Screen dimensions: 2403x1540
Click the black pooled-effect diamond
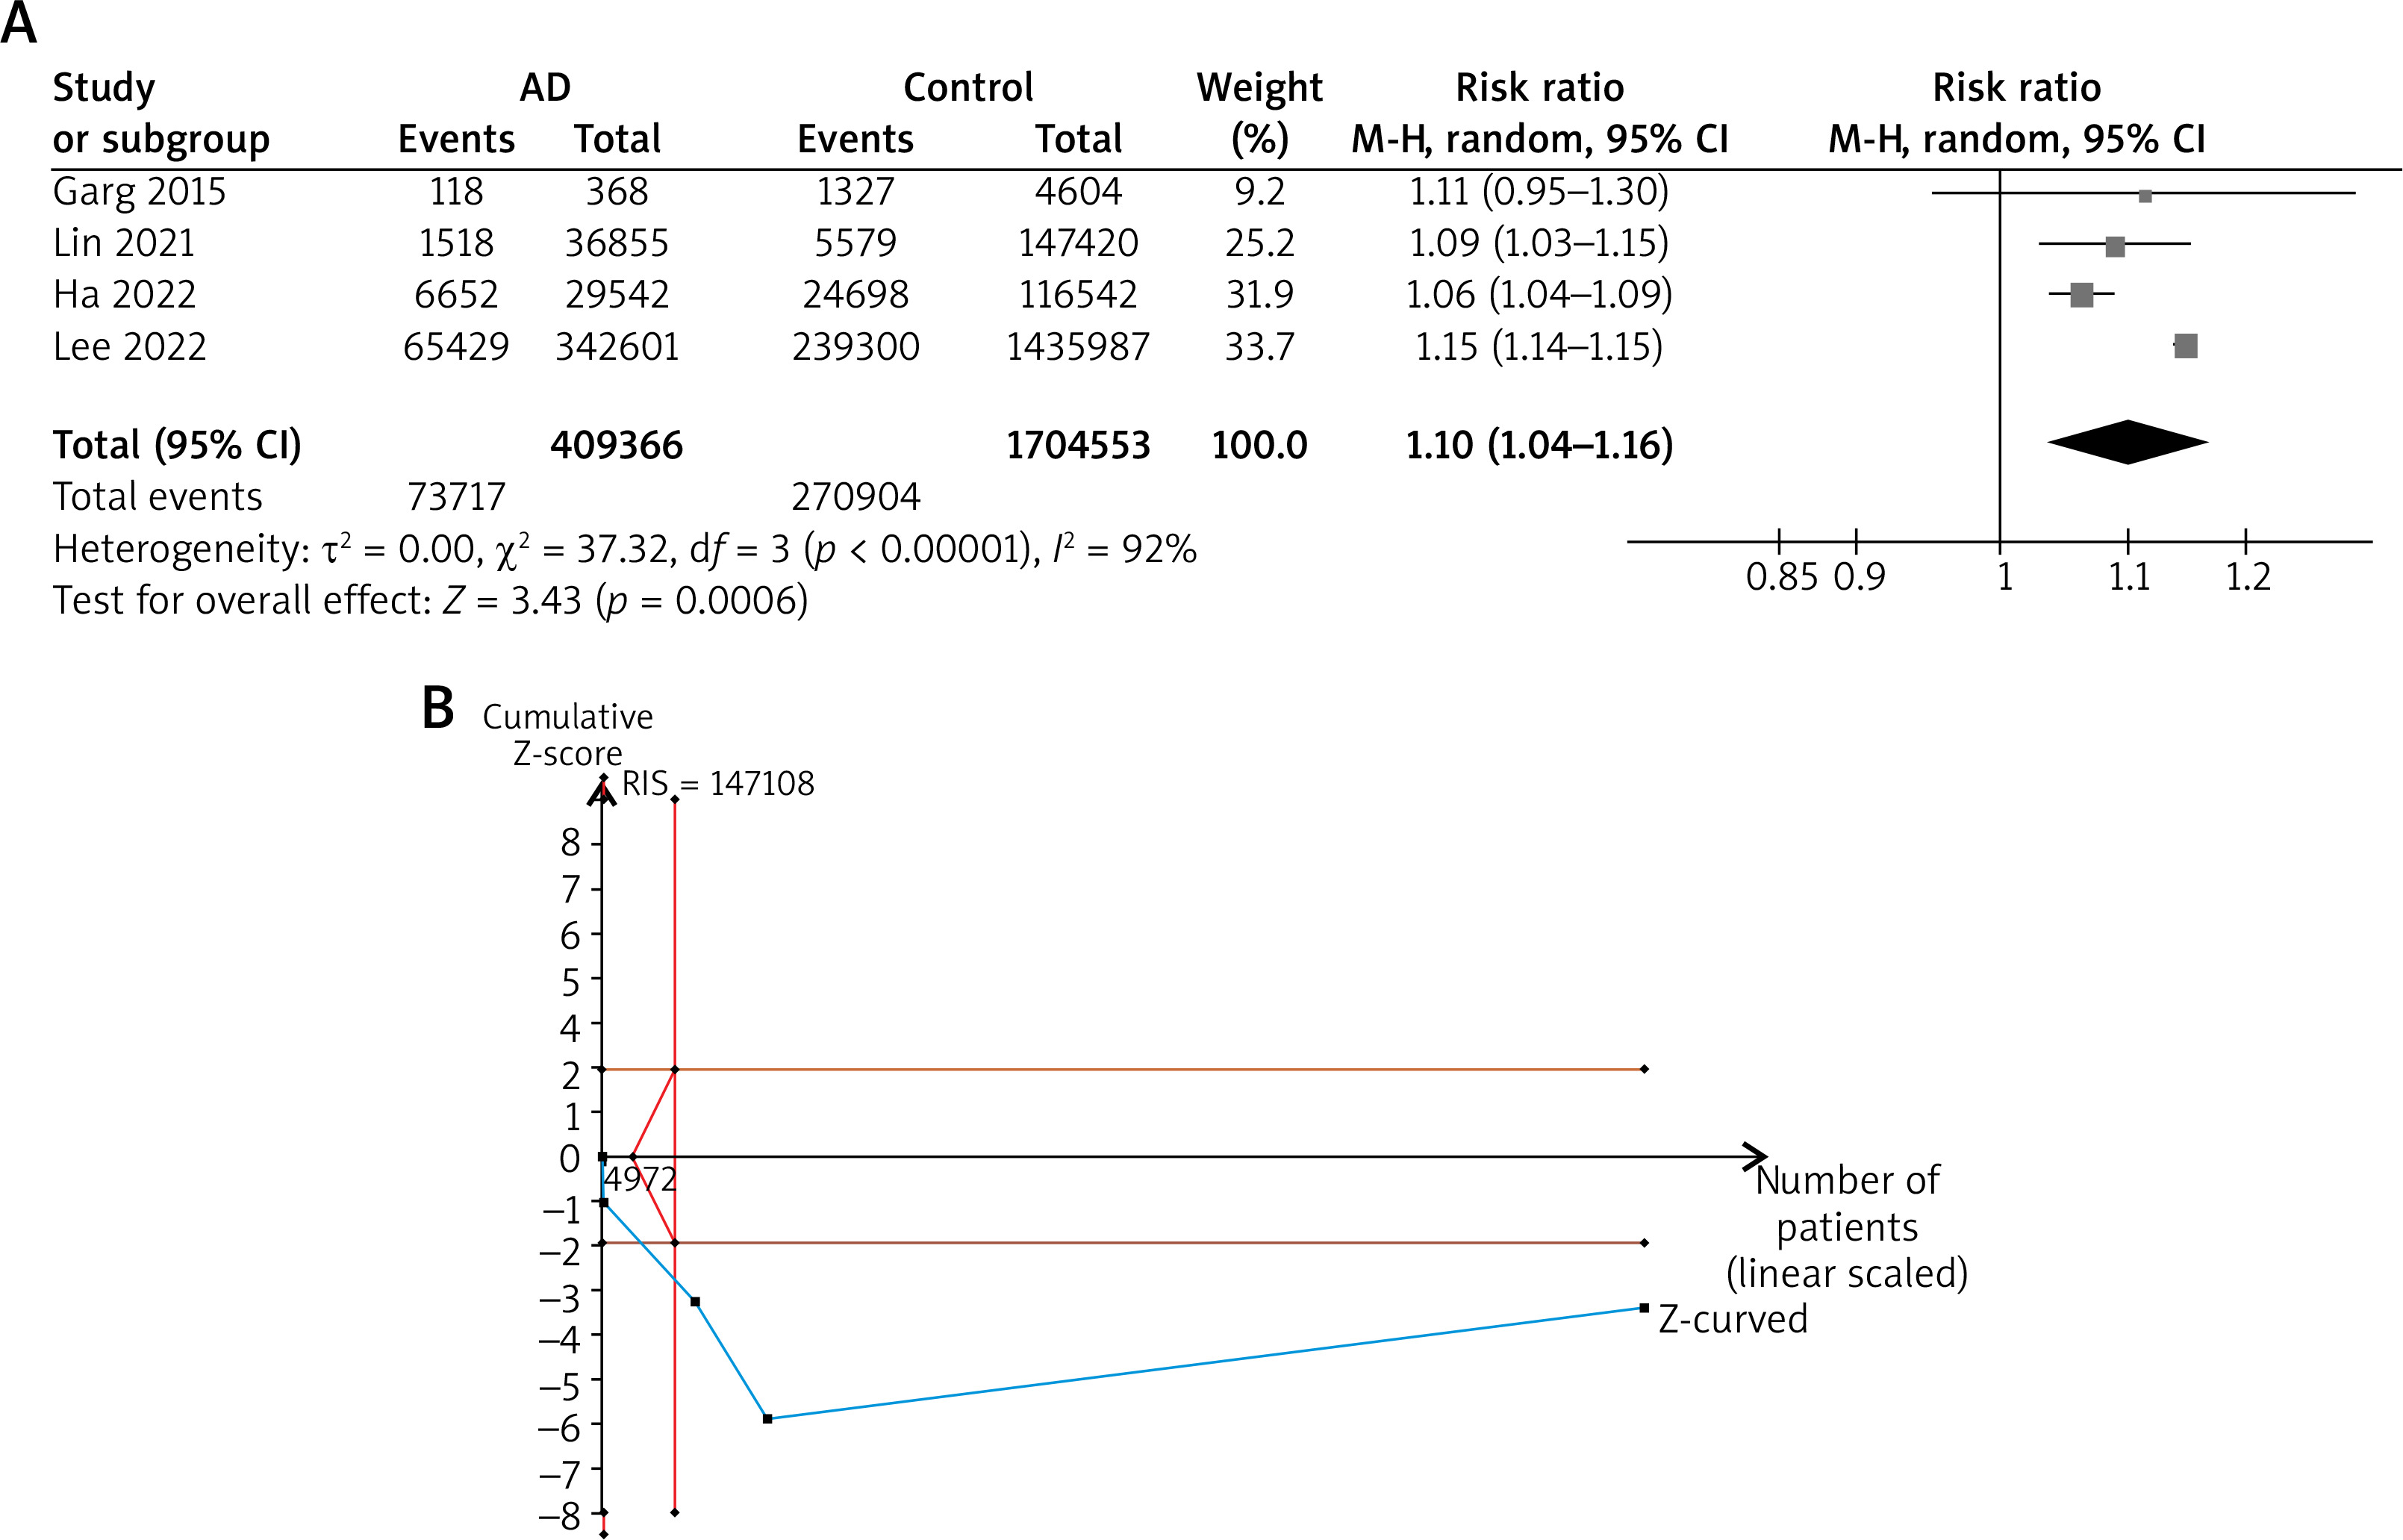tap(2127, 442)
